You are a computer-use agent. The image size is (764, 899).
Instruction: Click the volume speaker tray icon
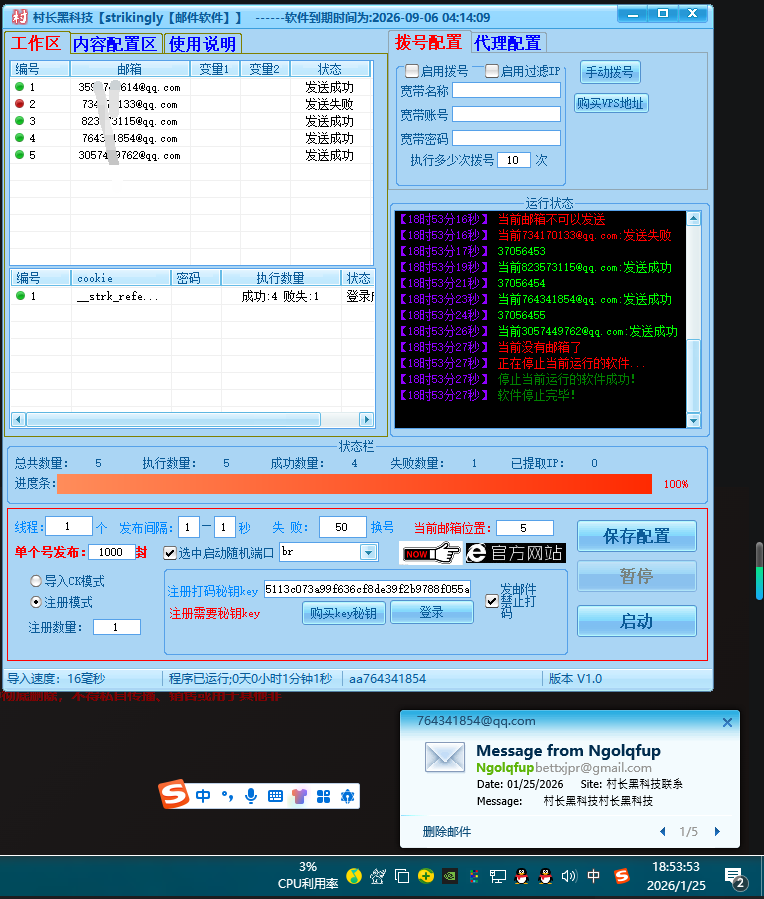coord(569,876)
